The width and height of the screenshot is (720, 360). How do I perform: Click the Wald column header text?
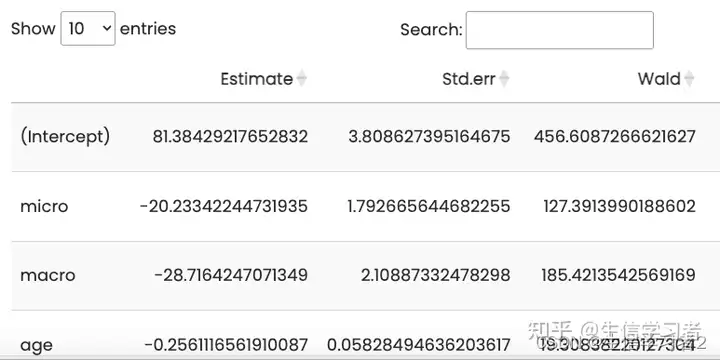point(659,79)
